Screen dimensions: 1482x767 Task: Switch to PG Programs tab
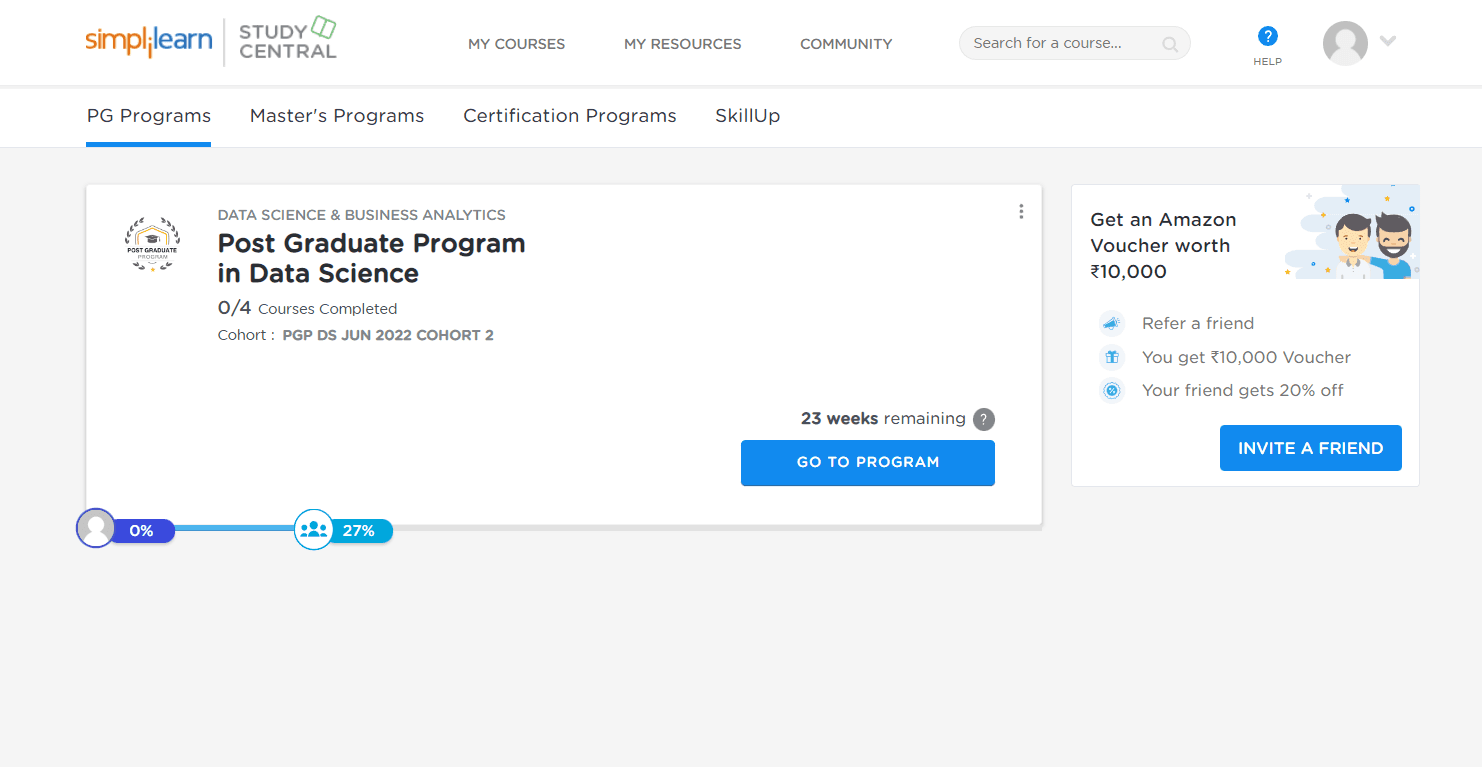(x=149, y=116)
